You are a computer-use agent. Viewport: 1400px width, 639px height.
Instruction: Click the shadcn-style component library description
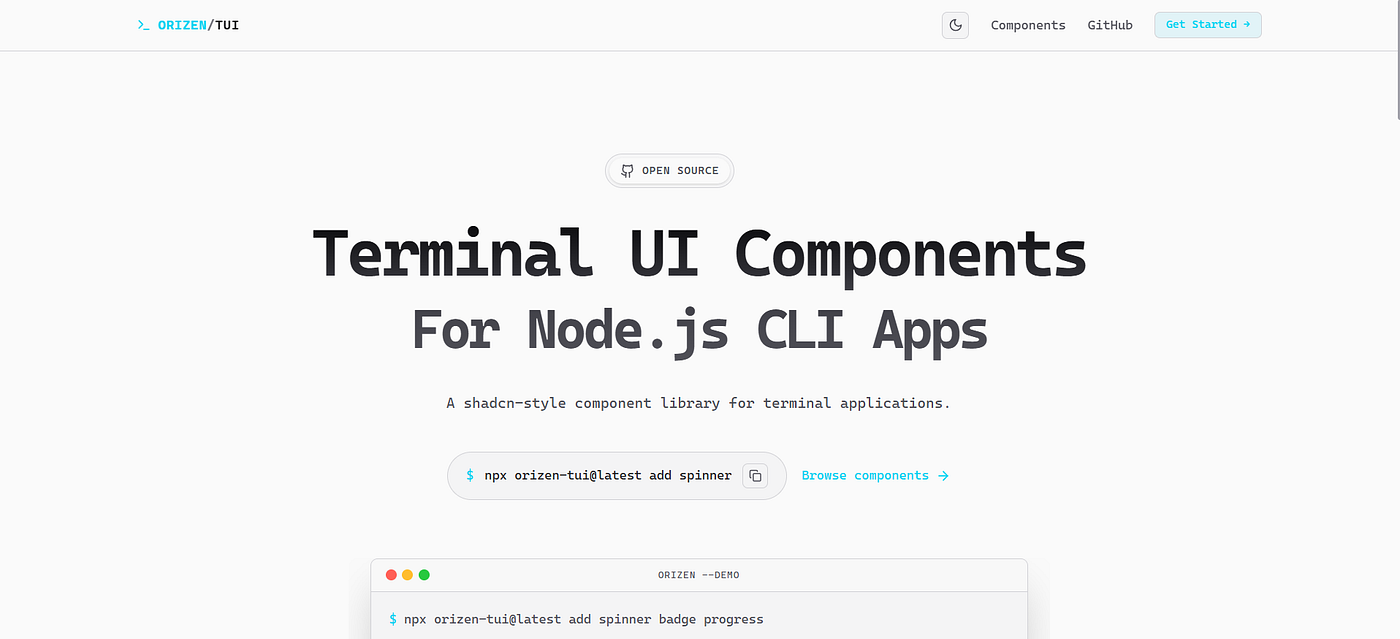[698, 404]
